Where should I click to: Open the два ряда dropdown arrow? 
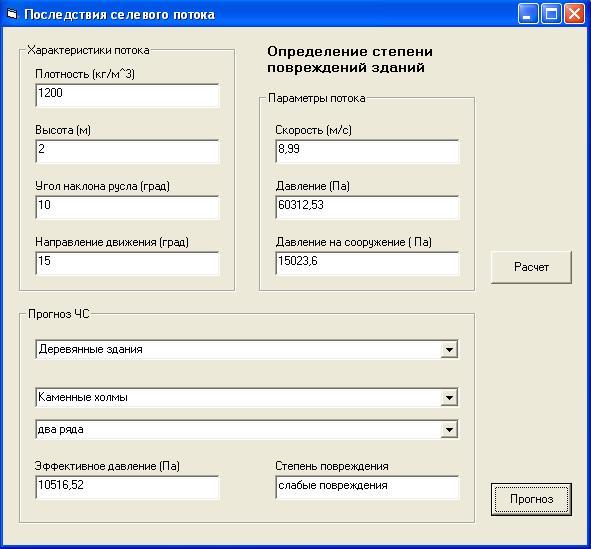449,429
